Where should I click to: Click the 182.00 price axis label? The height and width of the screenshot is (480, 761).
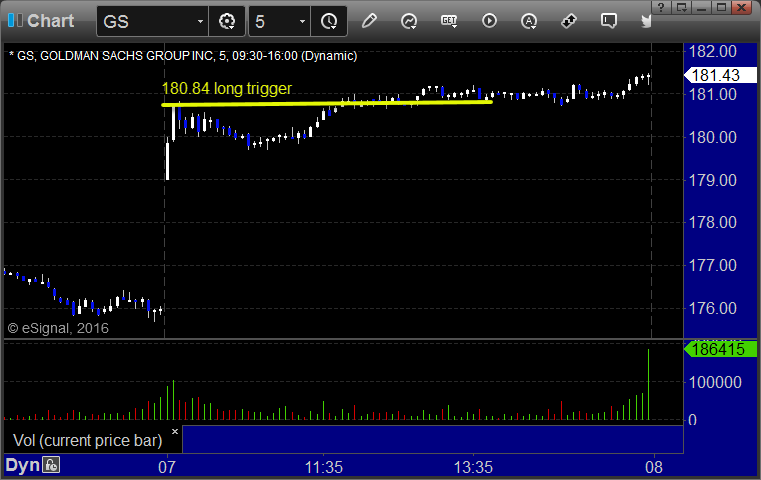click(x=713, y=51)
